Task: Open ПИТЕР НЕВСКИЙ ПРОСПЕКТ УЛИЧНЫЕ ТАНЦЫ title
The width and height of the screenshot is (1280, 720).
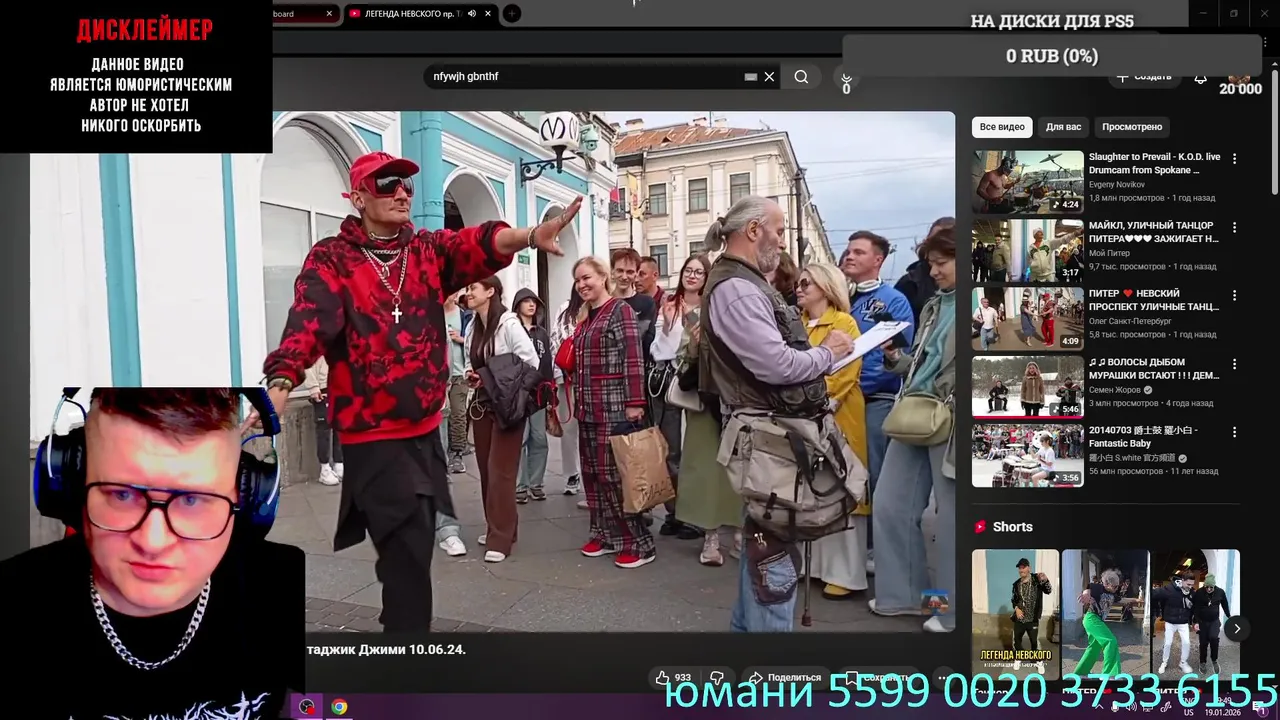Action: click(x=1154, y=300)
